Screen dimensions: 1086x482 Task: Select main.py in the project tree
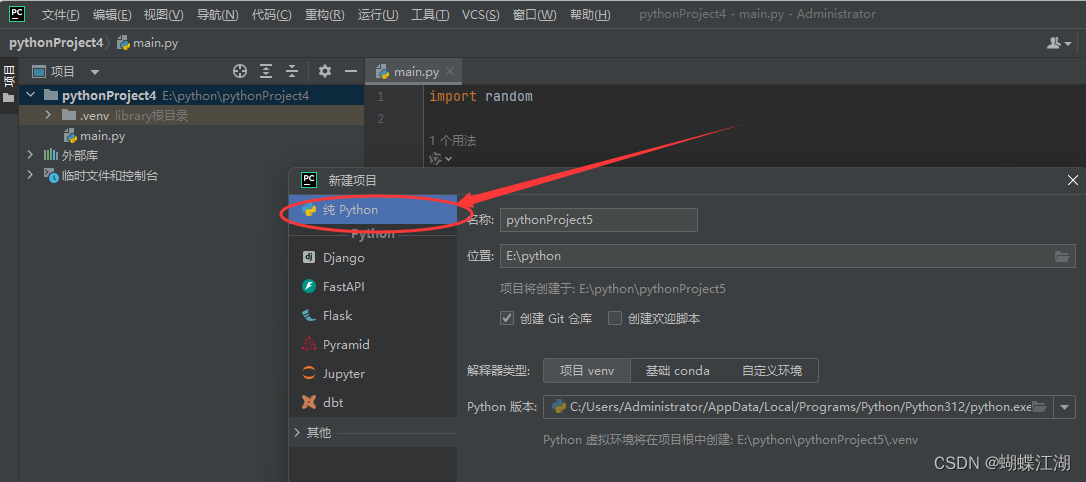click(95, 136)
